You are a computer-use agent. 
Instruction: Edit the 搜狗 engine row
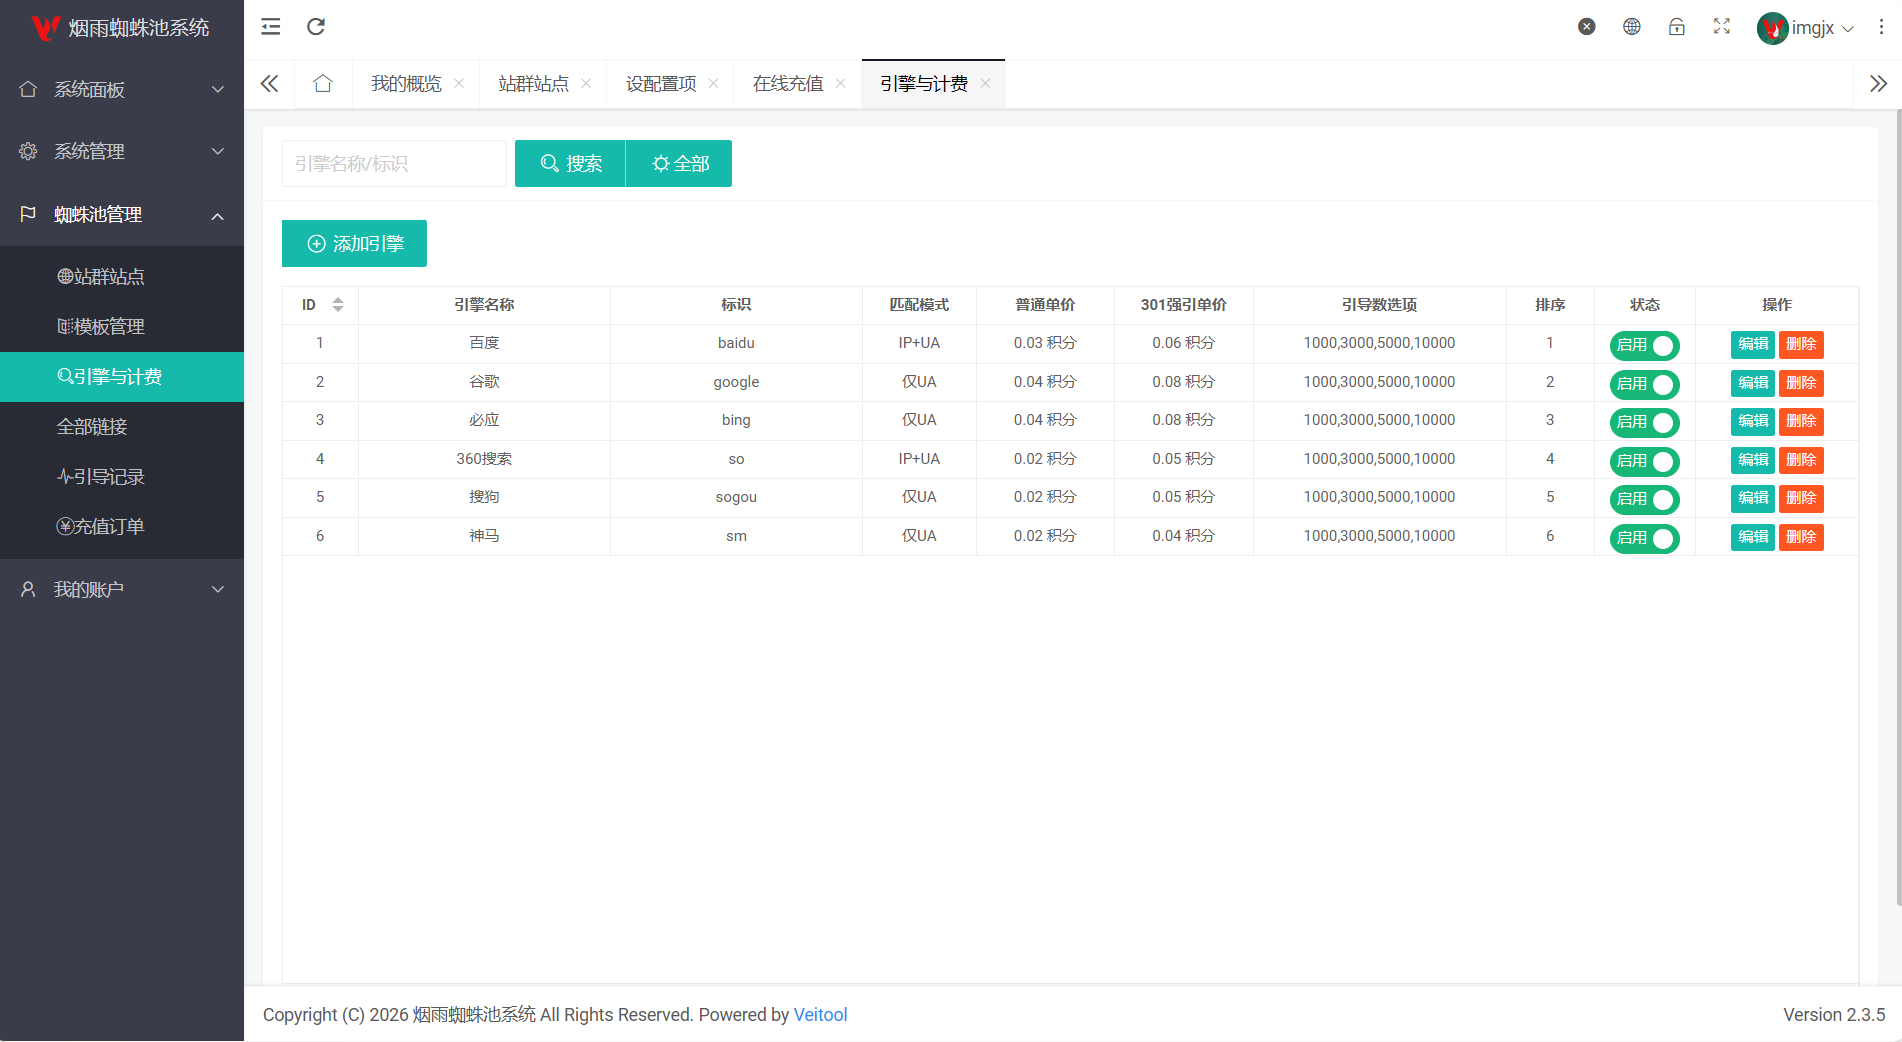click(x=1753, y=498)
